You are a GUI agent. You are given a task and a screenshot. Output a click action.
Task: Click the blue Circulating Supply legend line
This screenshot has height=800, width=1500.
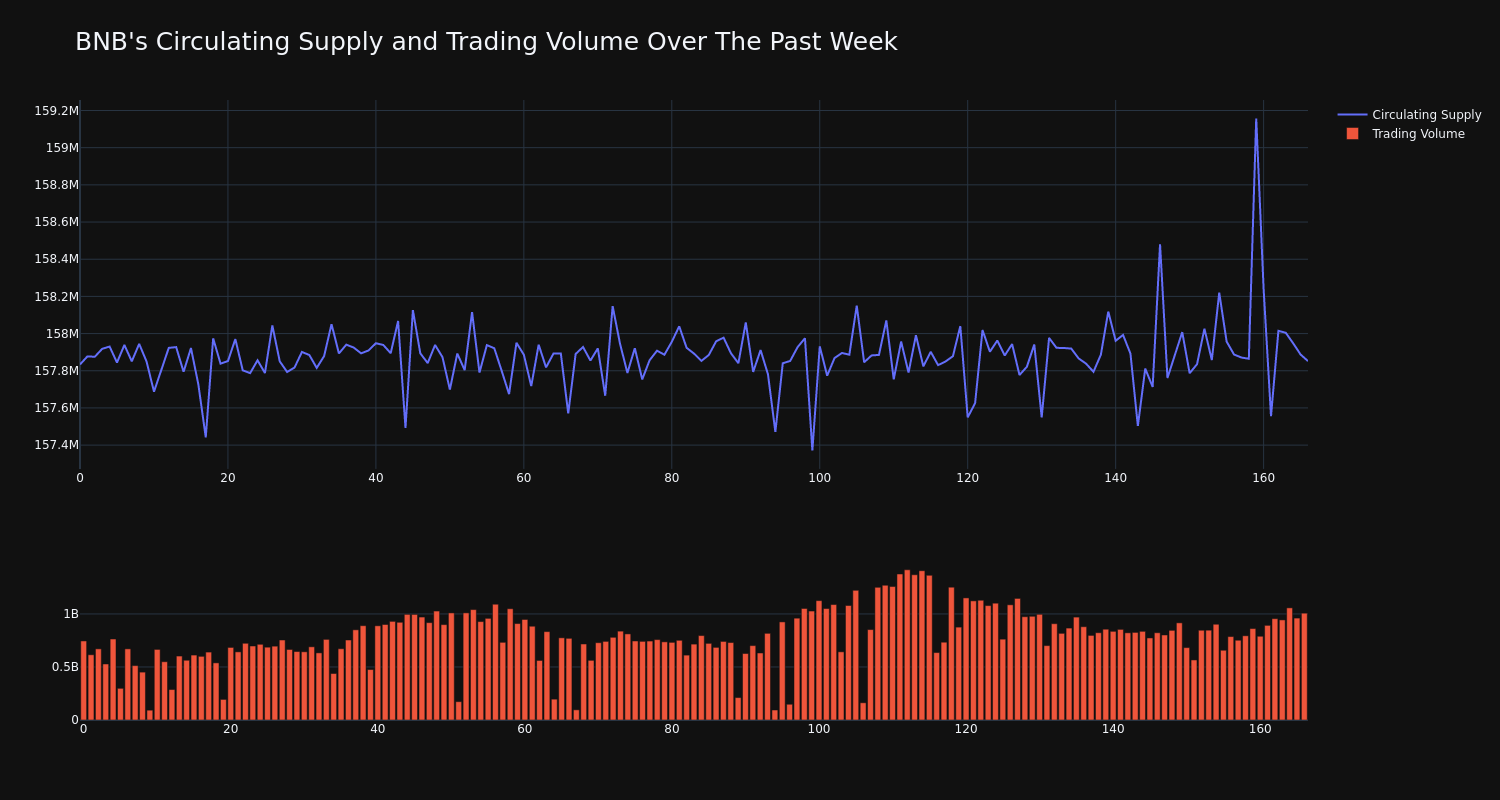tap(1352, 115)
